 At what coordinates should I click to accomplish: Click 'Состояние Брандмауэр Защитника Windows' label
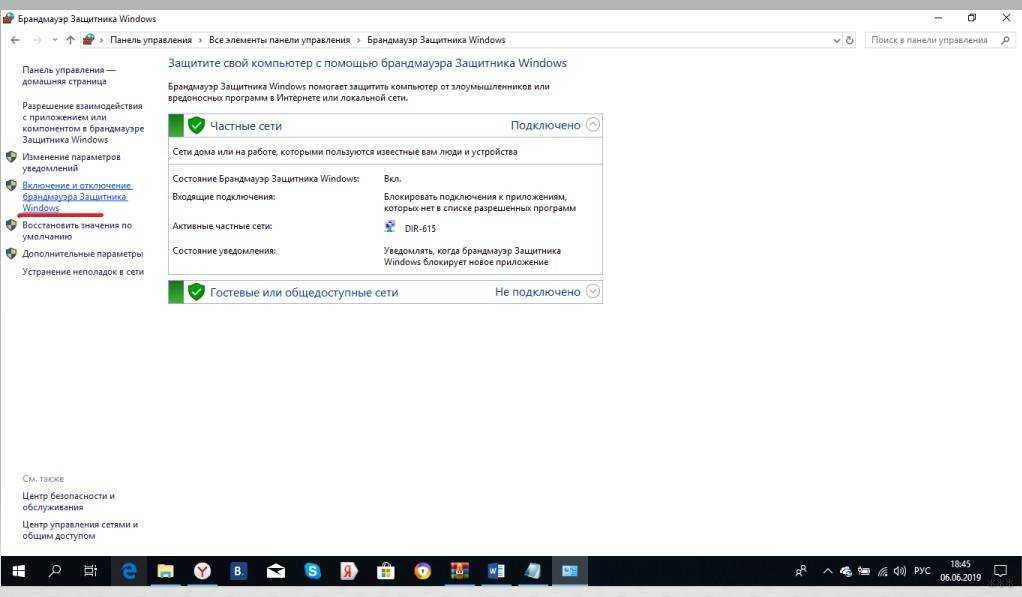[x=265, y=179]
